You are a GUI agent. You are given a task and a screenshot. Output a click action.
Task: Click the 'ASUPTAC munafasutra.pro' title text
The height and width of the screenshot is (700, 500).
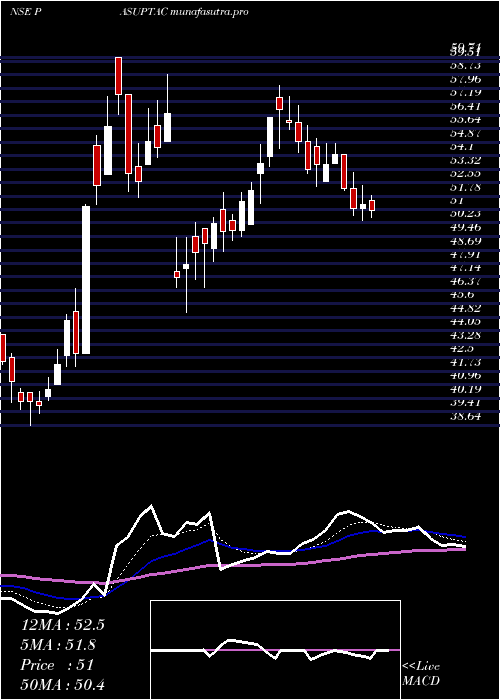pos(183,12)
